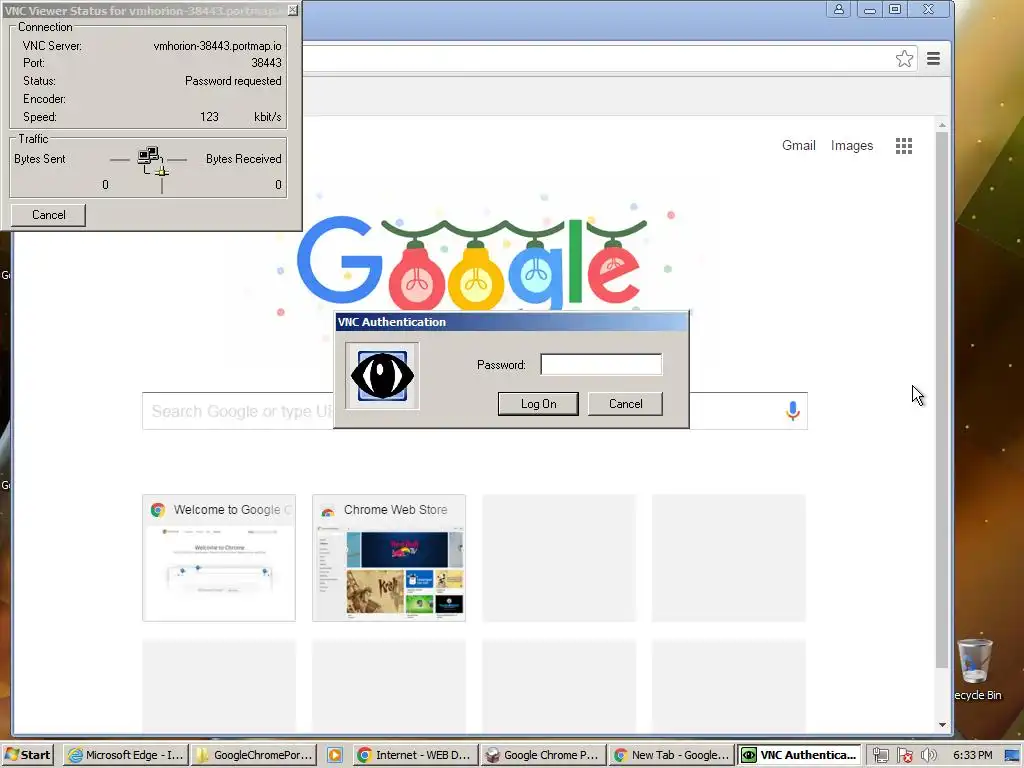This screenshot has width=1024, height=768.
Task: Click the Bytes Sent label
Action: [x=40, y=159]
